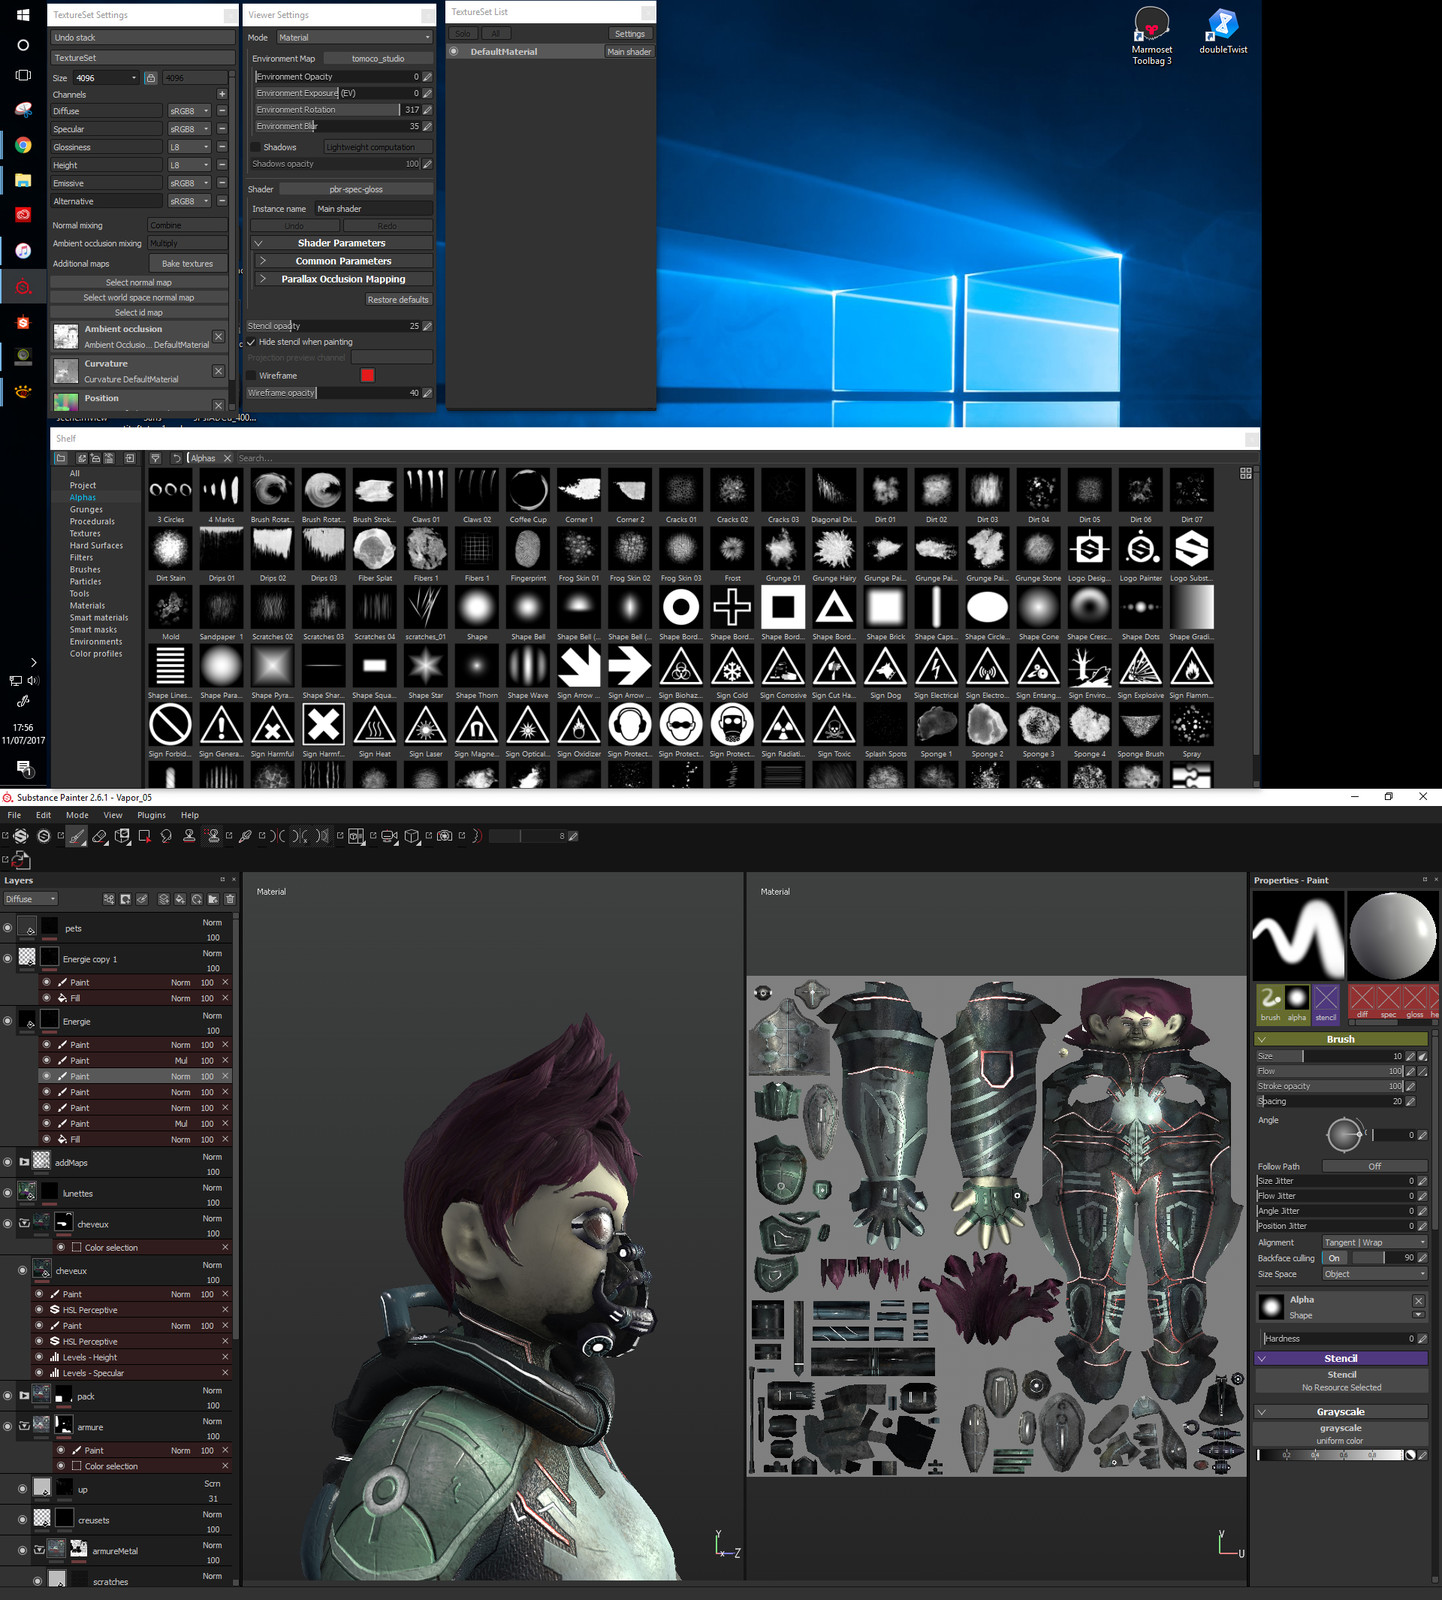Uncheck Hide stencil when painting

(252, 342)
